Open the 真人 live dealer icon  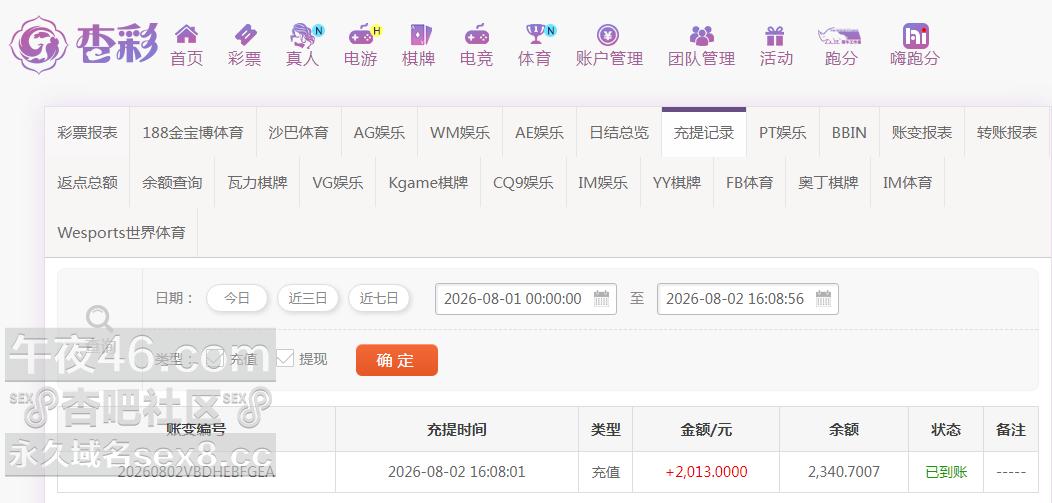(304, 34)
